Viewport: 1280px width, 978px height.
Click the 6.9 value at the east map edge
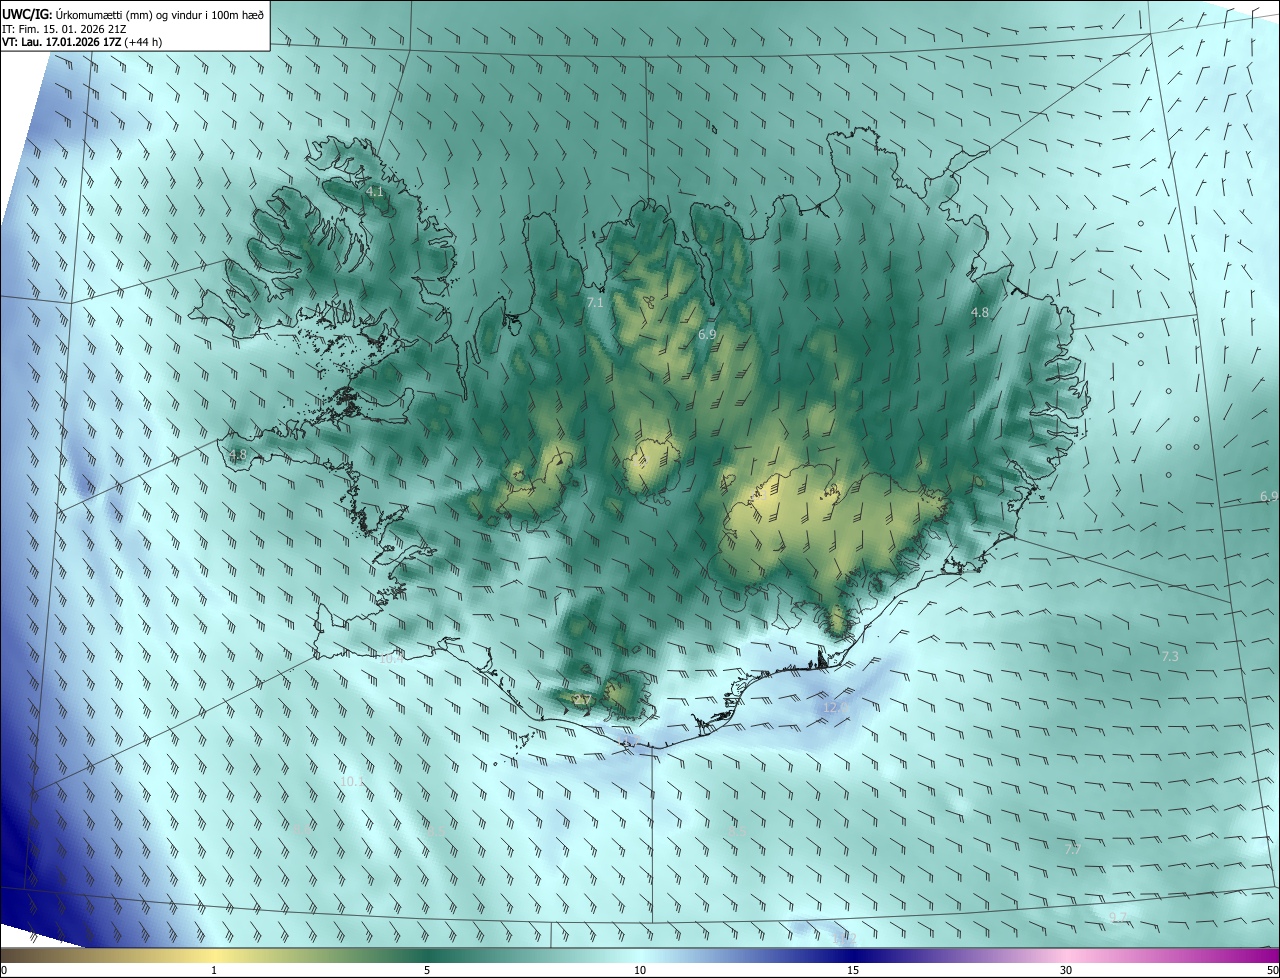(1269, 496)
